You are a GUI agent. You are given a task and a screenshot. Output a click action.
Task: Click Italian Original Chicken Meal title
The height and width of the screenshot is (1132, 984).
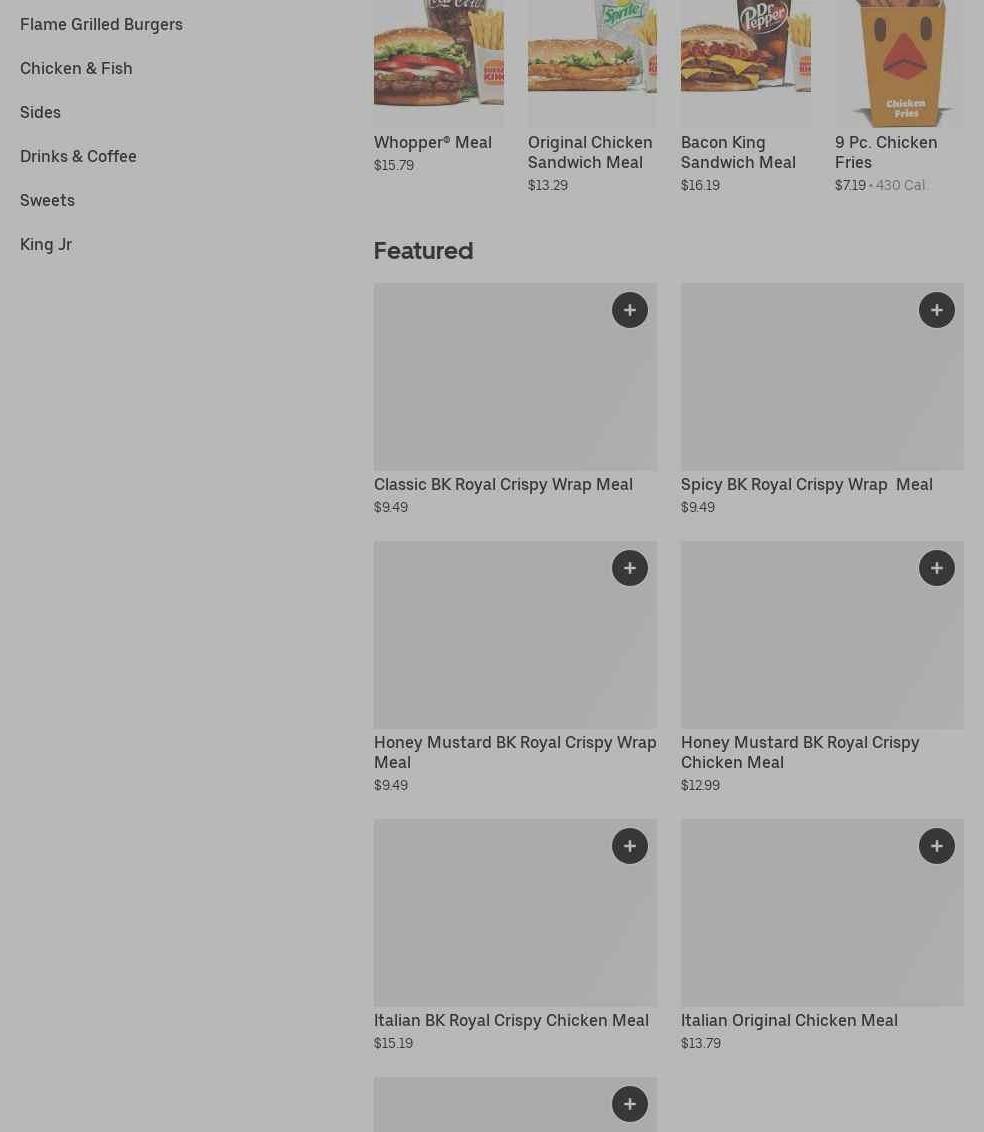(789, 1020)
